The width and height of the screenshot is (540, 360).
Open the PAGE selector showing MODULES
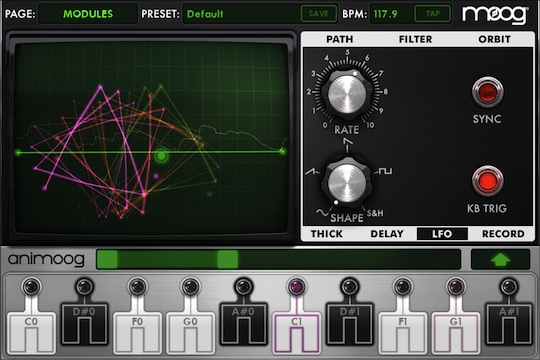(x=88, y=14)
